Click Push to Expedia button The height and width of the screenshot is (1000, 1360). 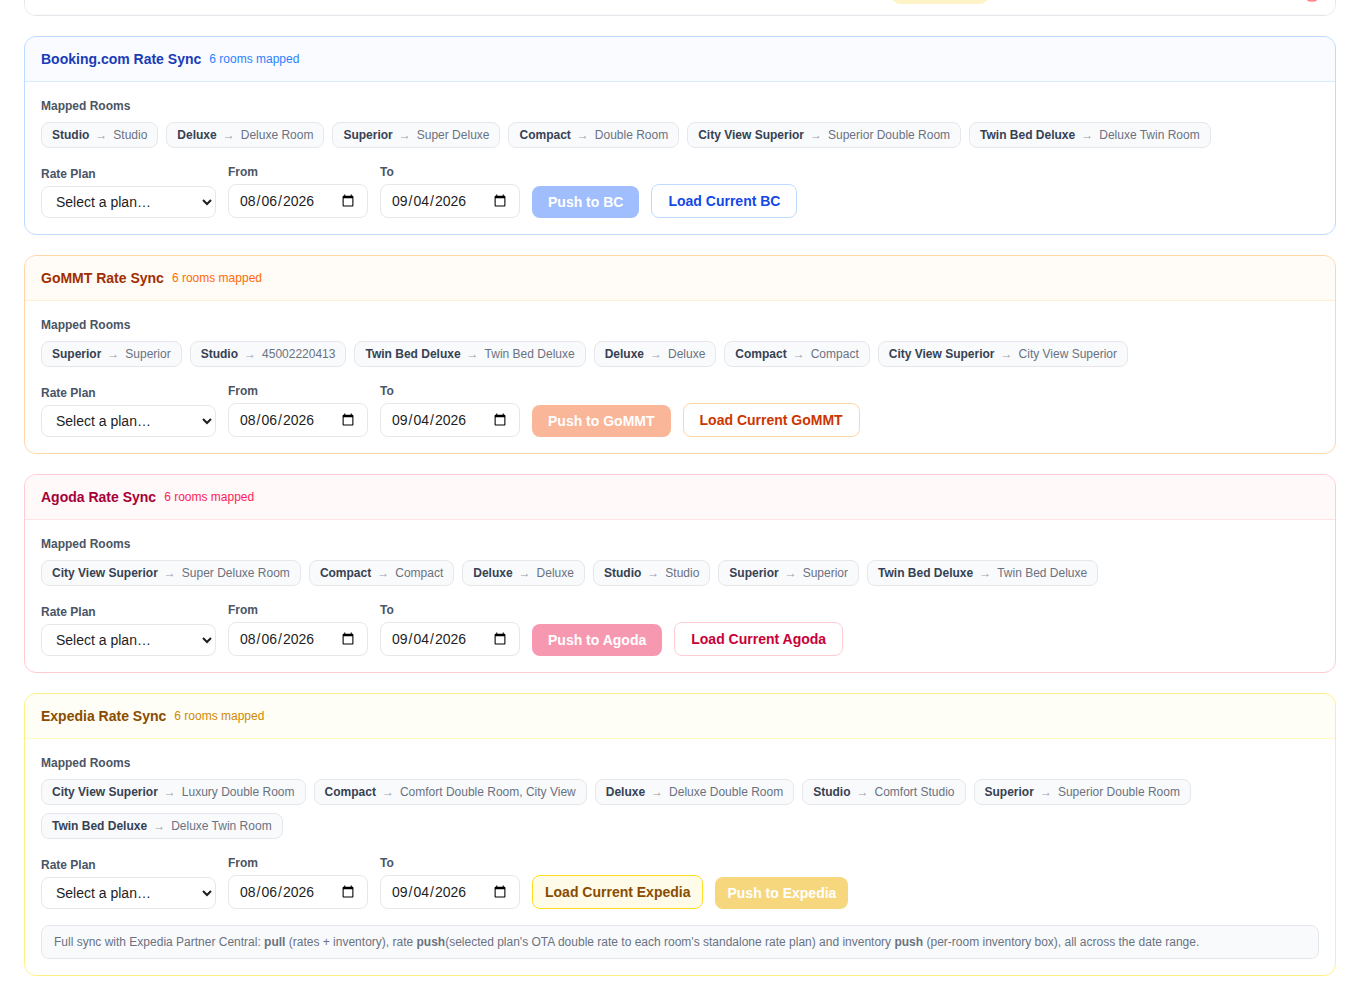click(x=781, y=893)
